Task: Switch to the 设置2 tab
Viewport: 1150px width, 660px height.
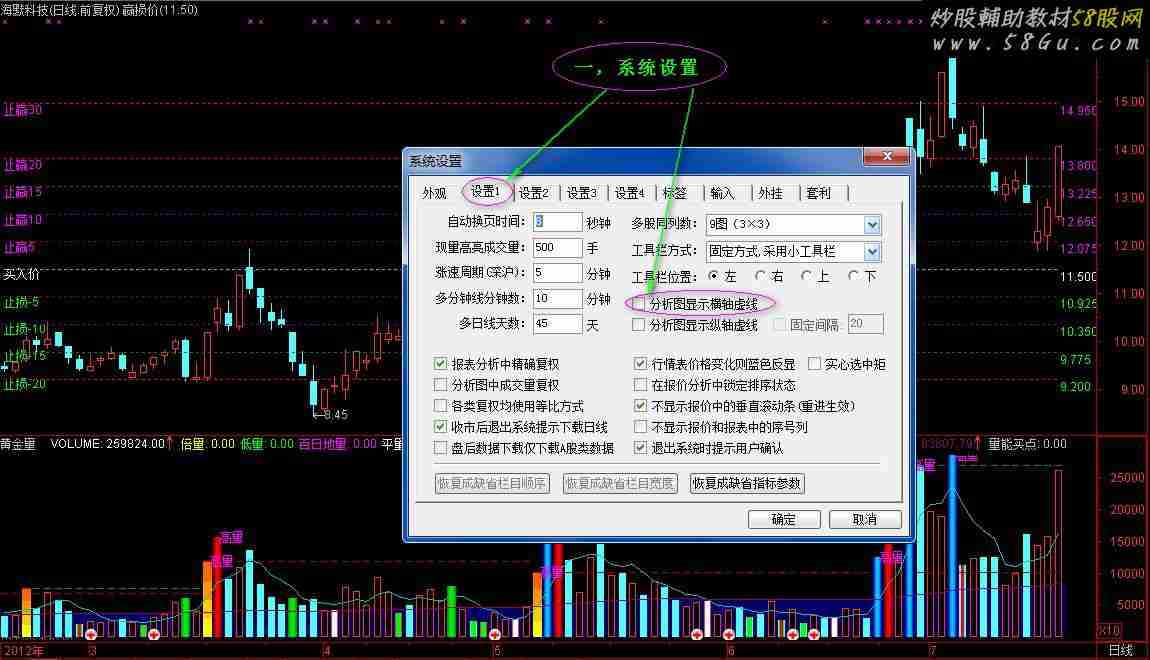Action: coord(533,193)
